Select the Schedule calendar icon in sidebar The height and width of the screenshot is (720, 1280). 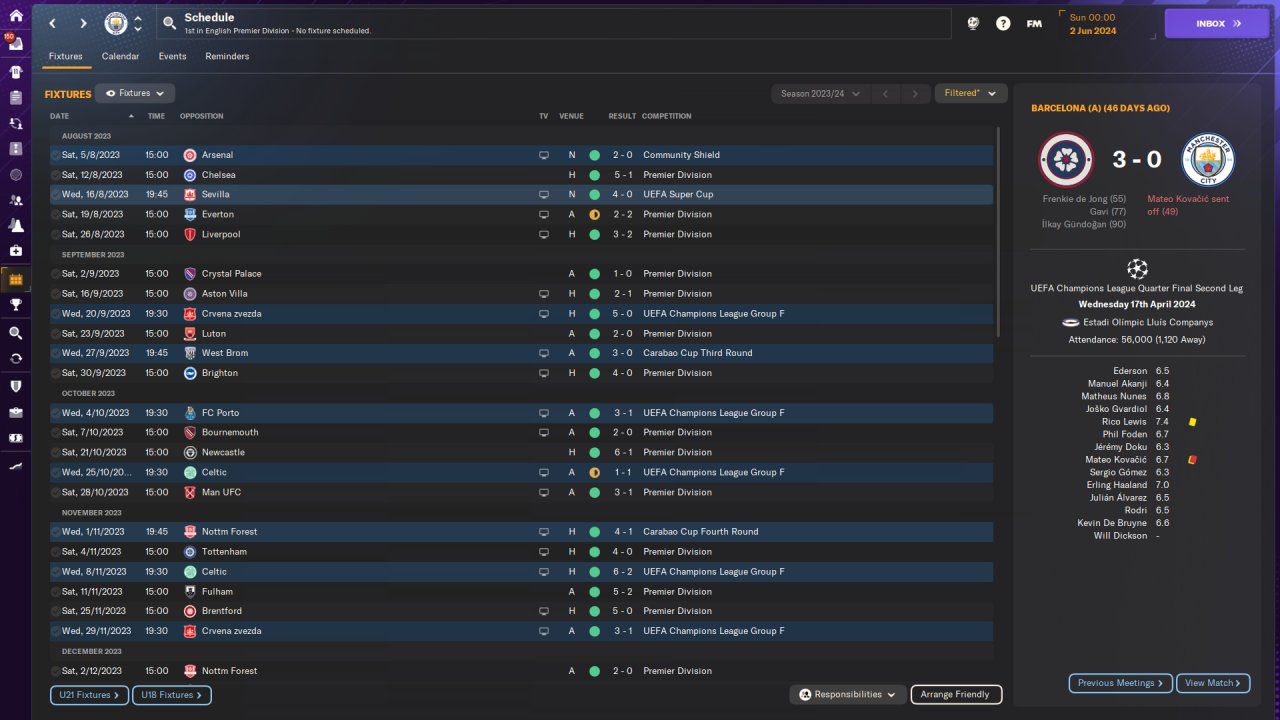[x=15, y=279]
